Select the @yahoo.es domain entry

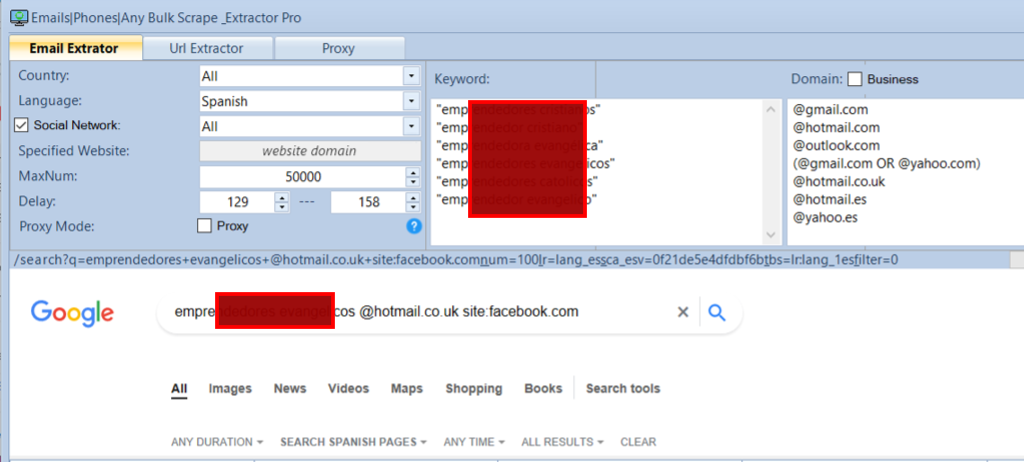(825, 218)
